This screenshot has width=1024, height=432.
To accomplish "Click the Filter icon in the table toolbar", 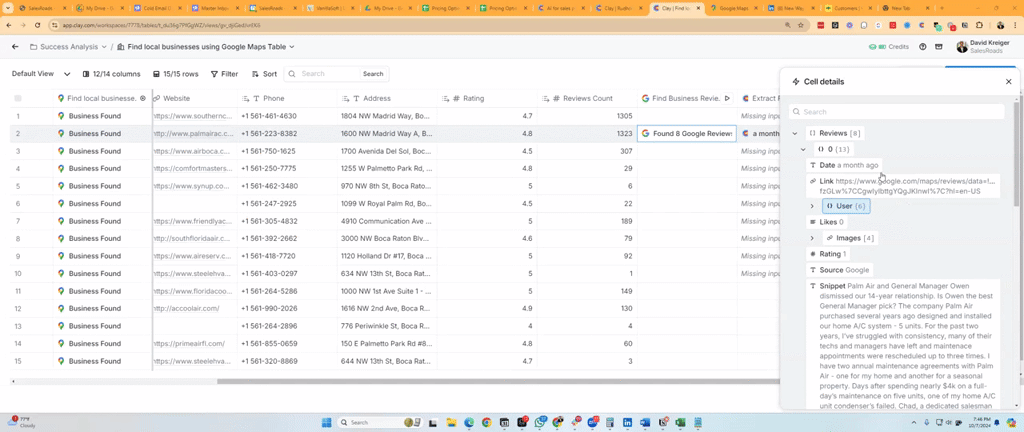I will point(215,74).
